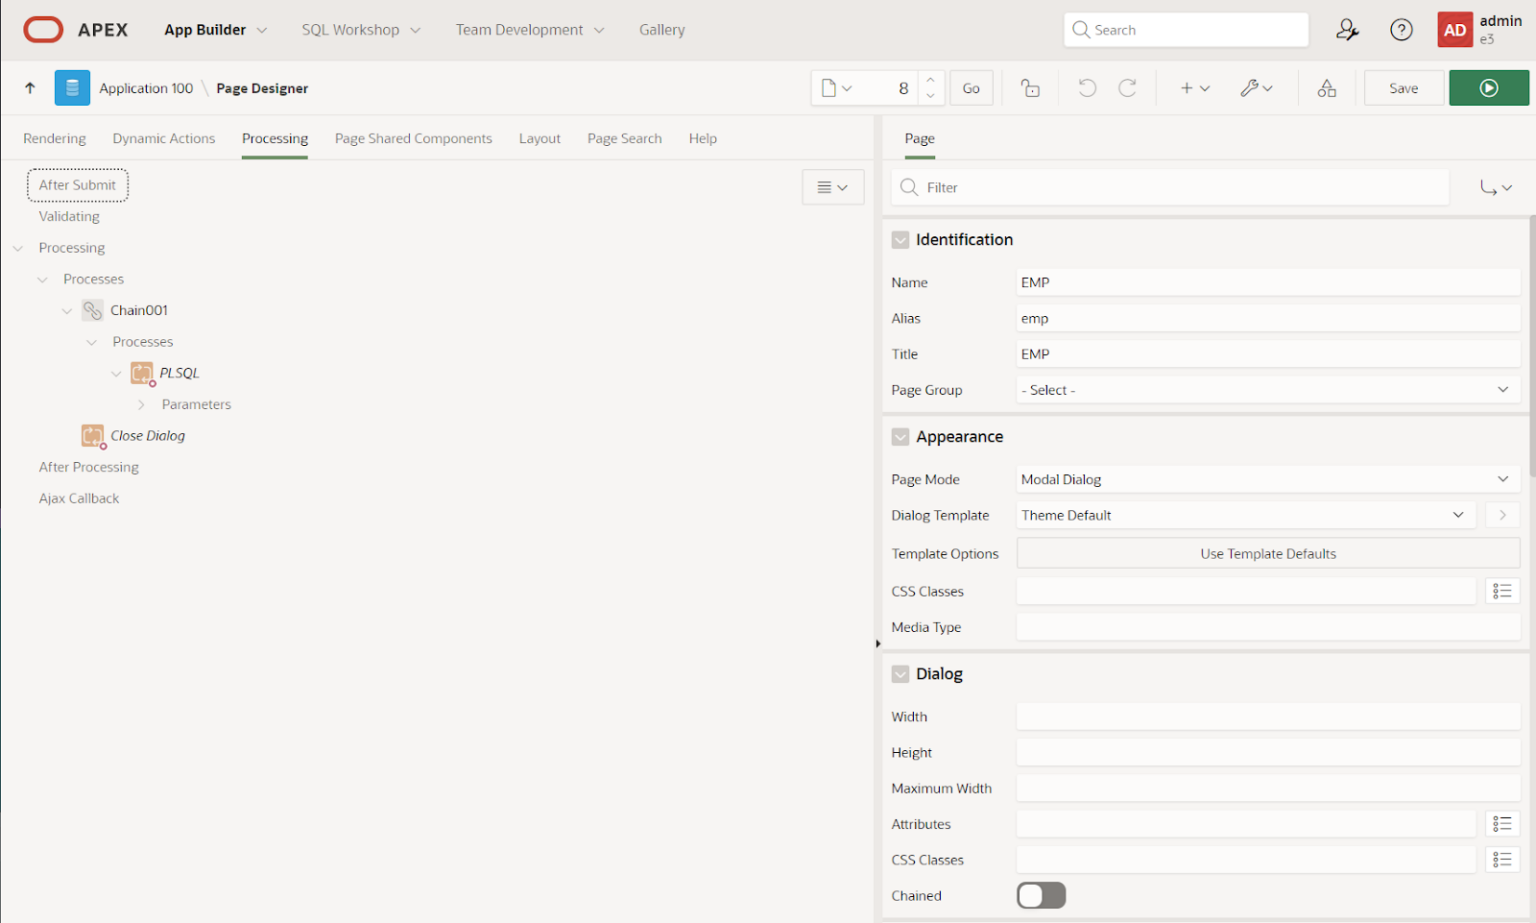Open the CSS Classes quick pick list
This screenshot has width=1536, height=923.
tap(1503, 591)
